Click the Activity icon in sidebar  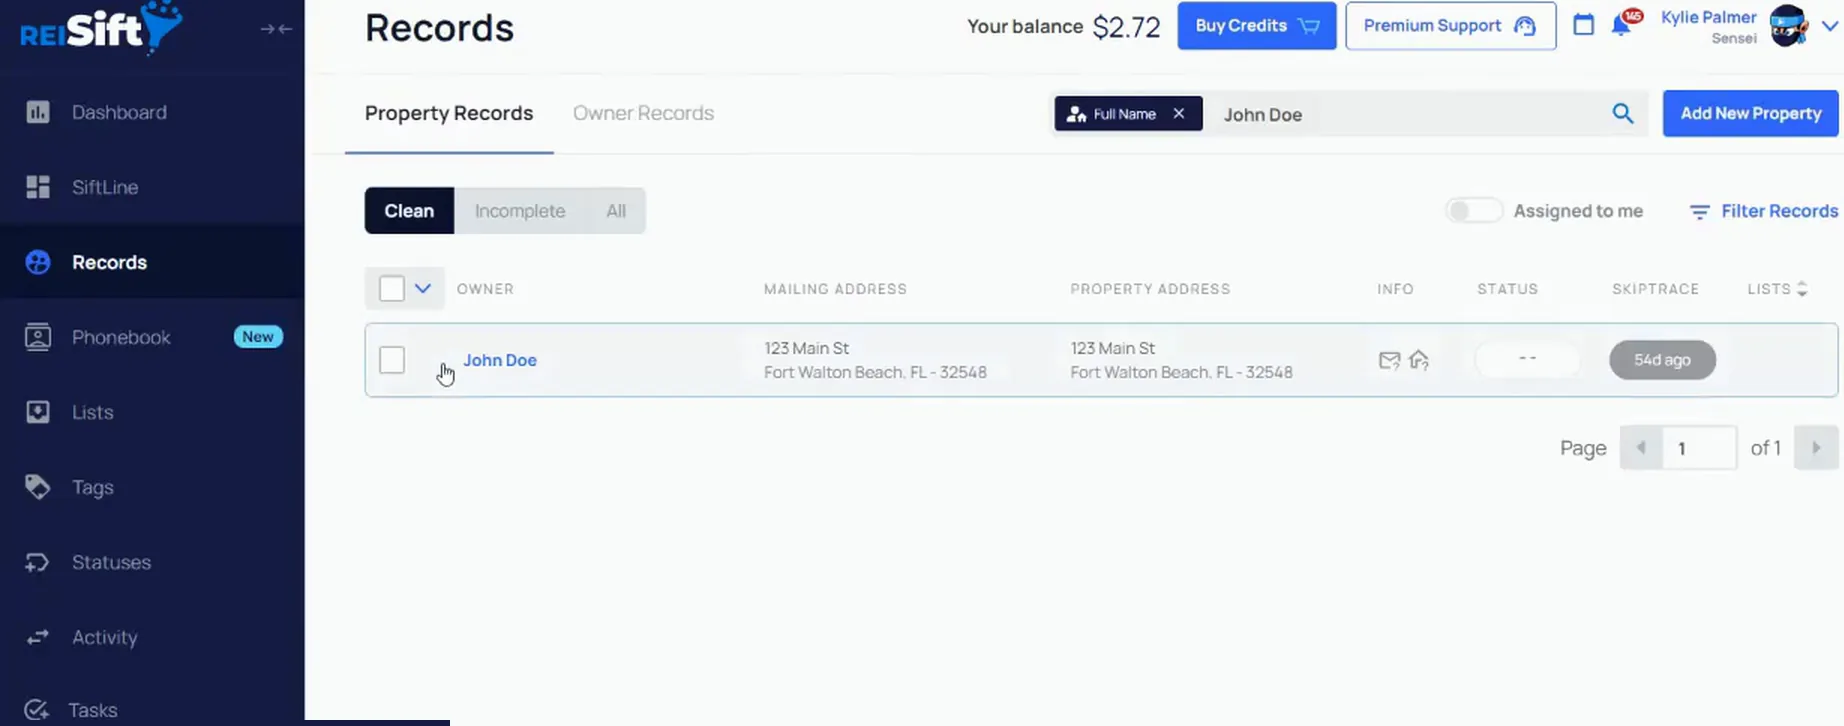pyautogui.click(x=38, y=637)
